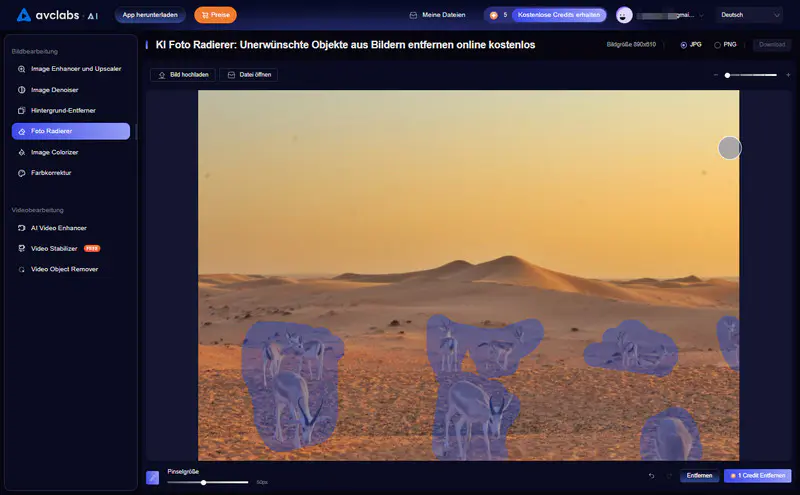Click the undo arrow icon

click(652, 476)
